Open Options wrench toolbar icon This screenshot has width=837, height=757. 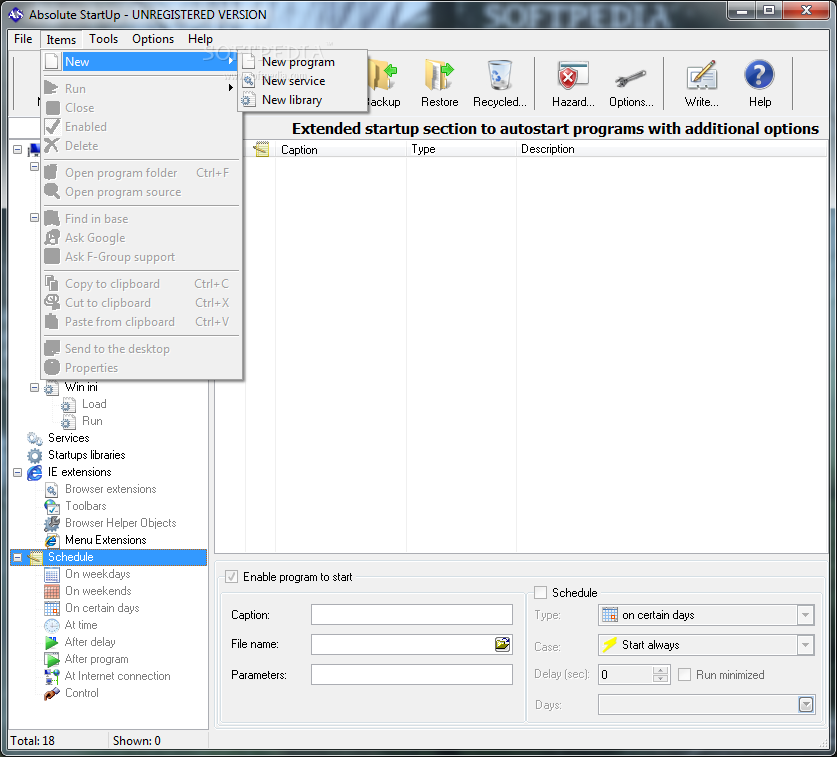point(630,79)
